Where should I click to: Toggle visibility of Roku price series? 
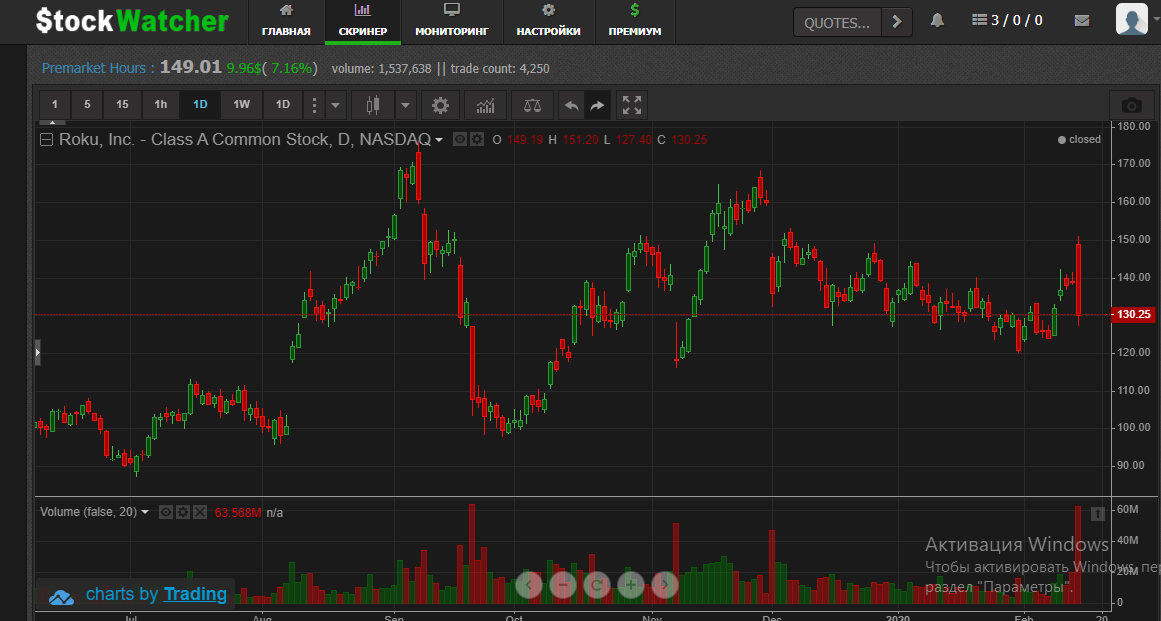click(x=460, y=140)
